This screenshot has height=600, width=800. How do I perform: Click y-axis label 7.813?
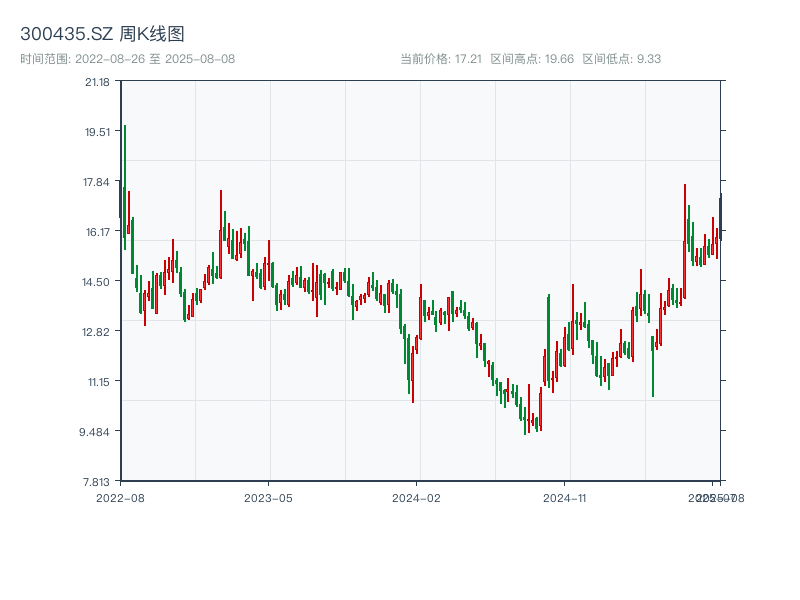[96, 482]
